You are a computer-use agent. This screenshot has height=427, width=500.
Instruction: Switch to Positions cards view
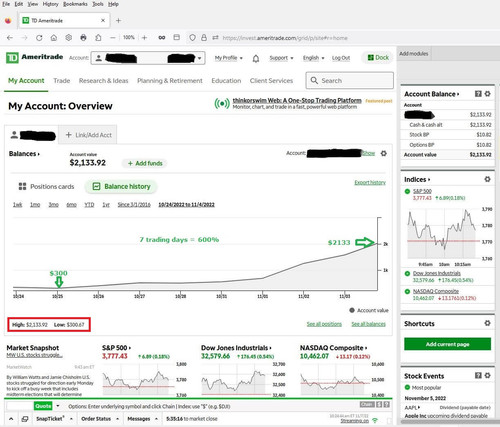pyautogui.click(x=46, y=186)
